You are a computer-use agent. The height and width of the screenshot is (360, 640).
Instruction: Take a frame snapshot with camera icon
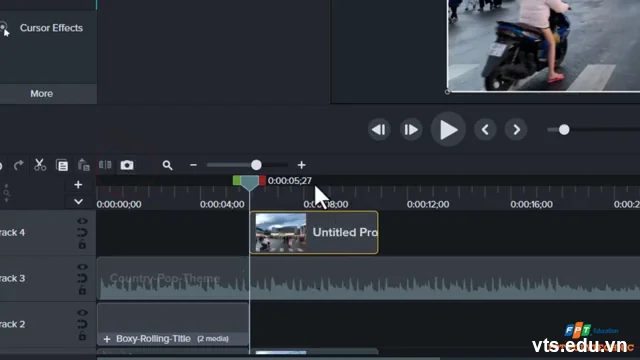point(127,165)
